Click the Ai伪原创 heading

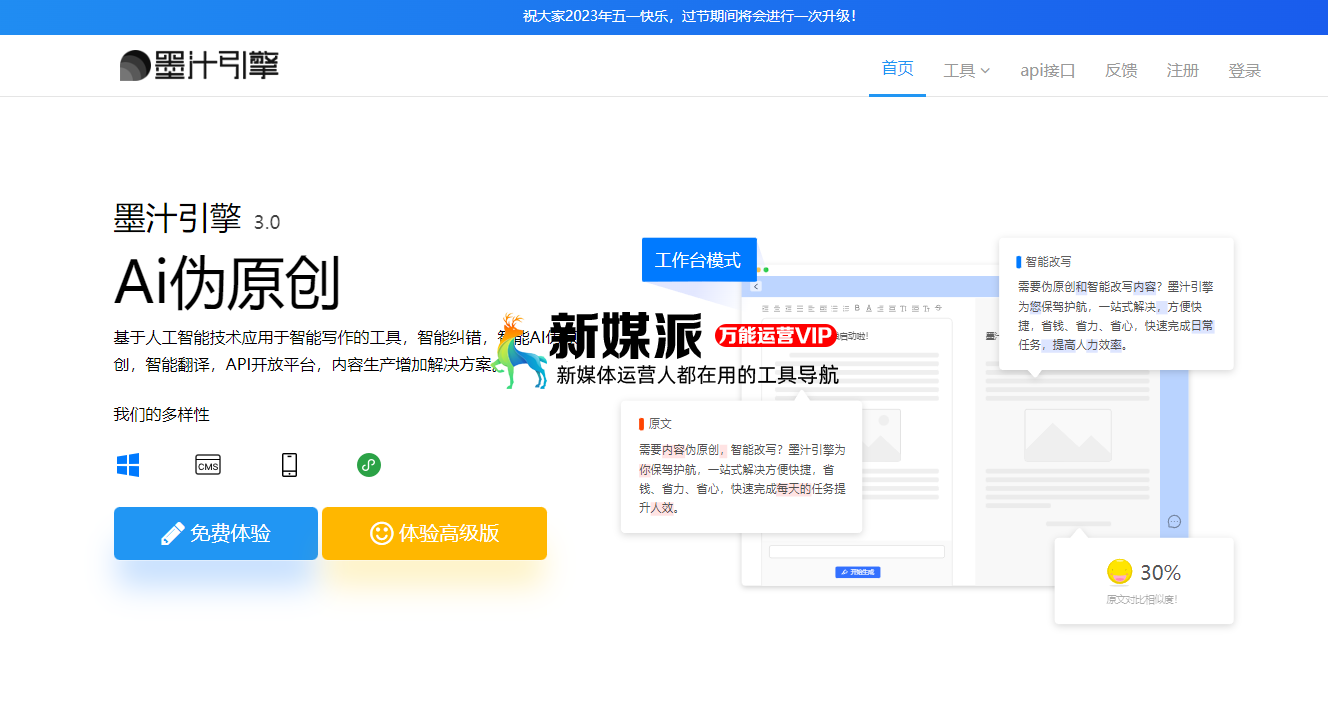pyautogui.click(x=227, y=283)
